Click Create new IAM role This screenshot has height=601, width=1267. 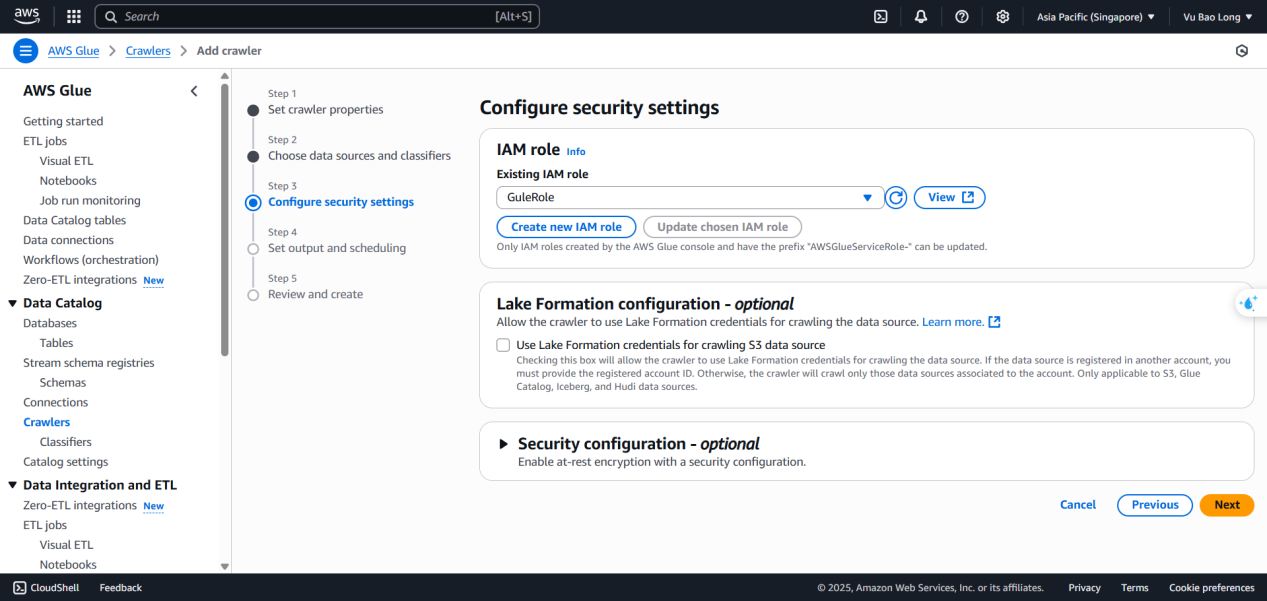pos(567,227)
